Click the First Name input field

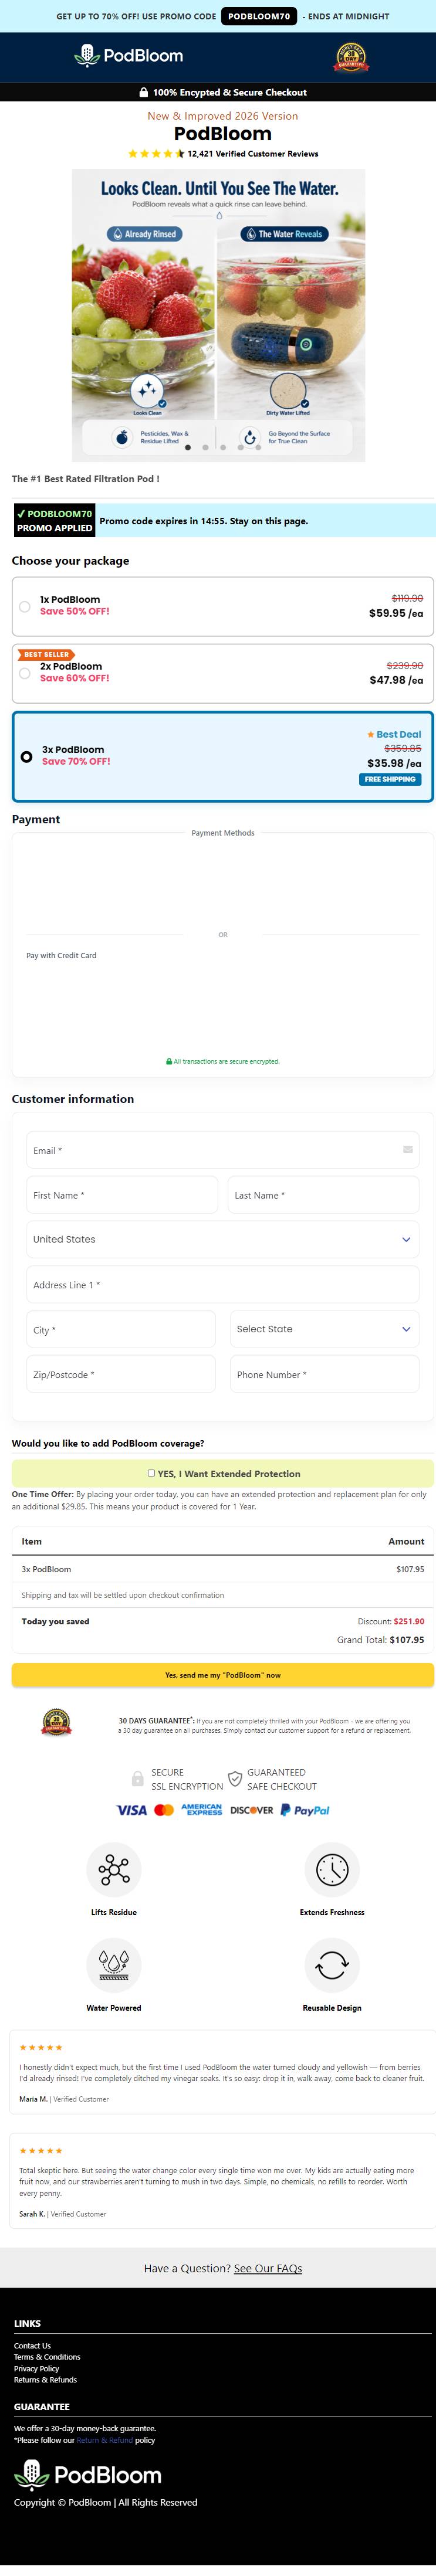pos(122,1195)
